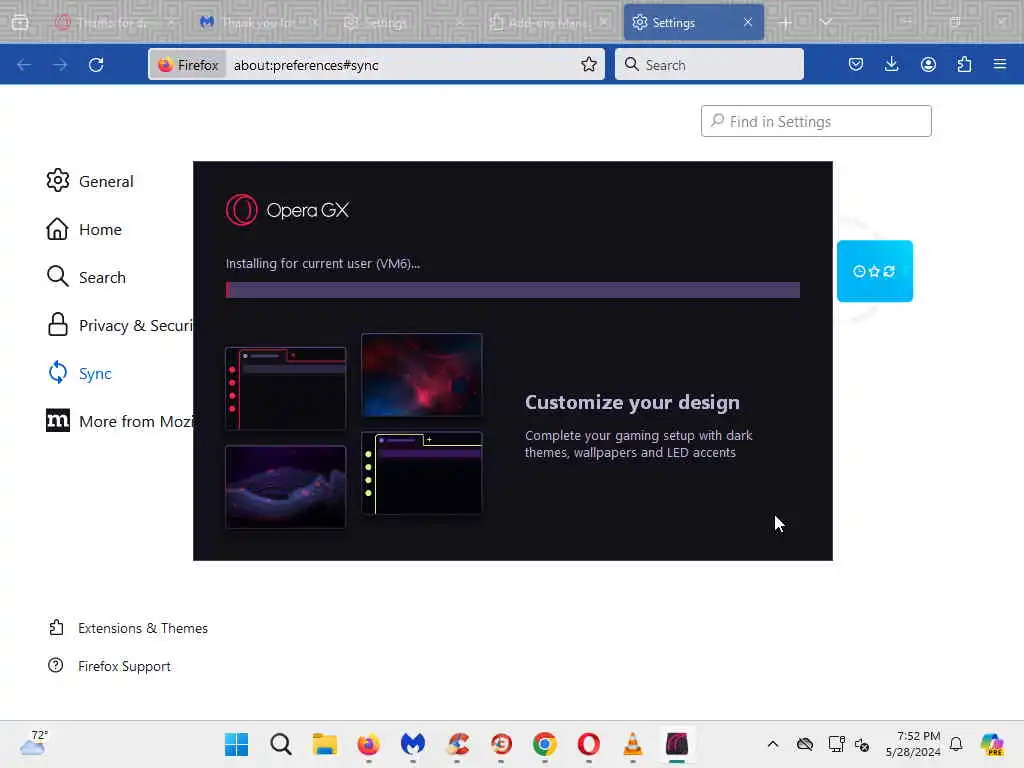This screenshot has width=1024, height=768.
Task: Open Search settings category
Action: [86, 277]
